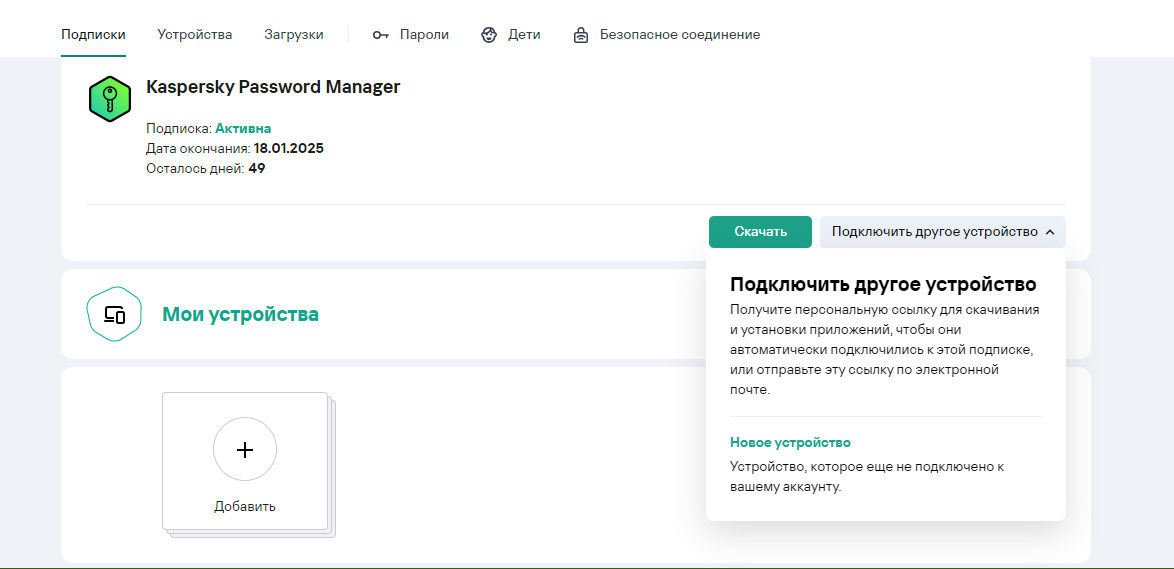The height and width of the screenshot is (569, 1174).
Task: Click the key icon beside Пароли
Action: click(x=380, y=35)
